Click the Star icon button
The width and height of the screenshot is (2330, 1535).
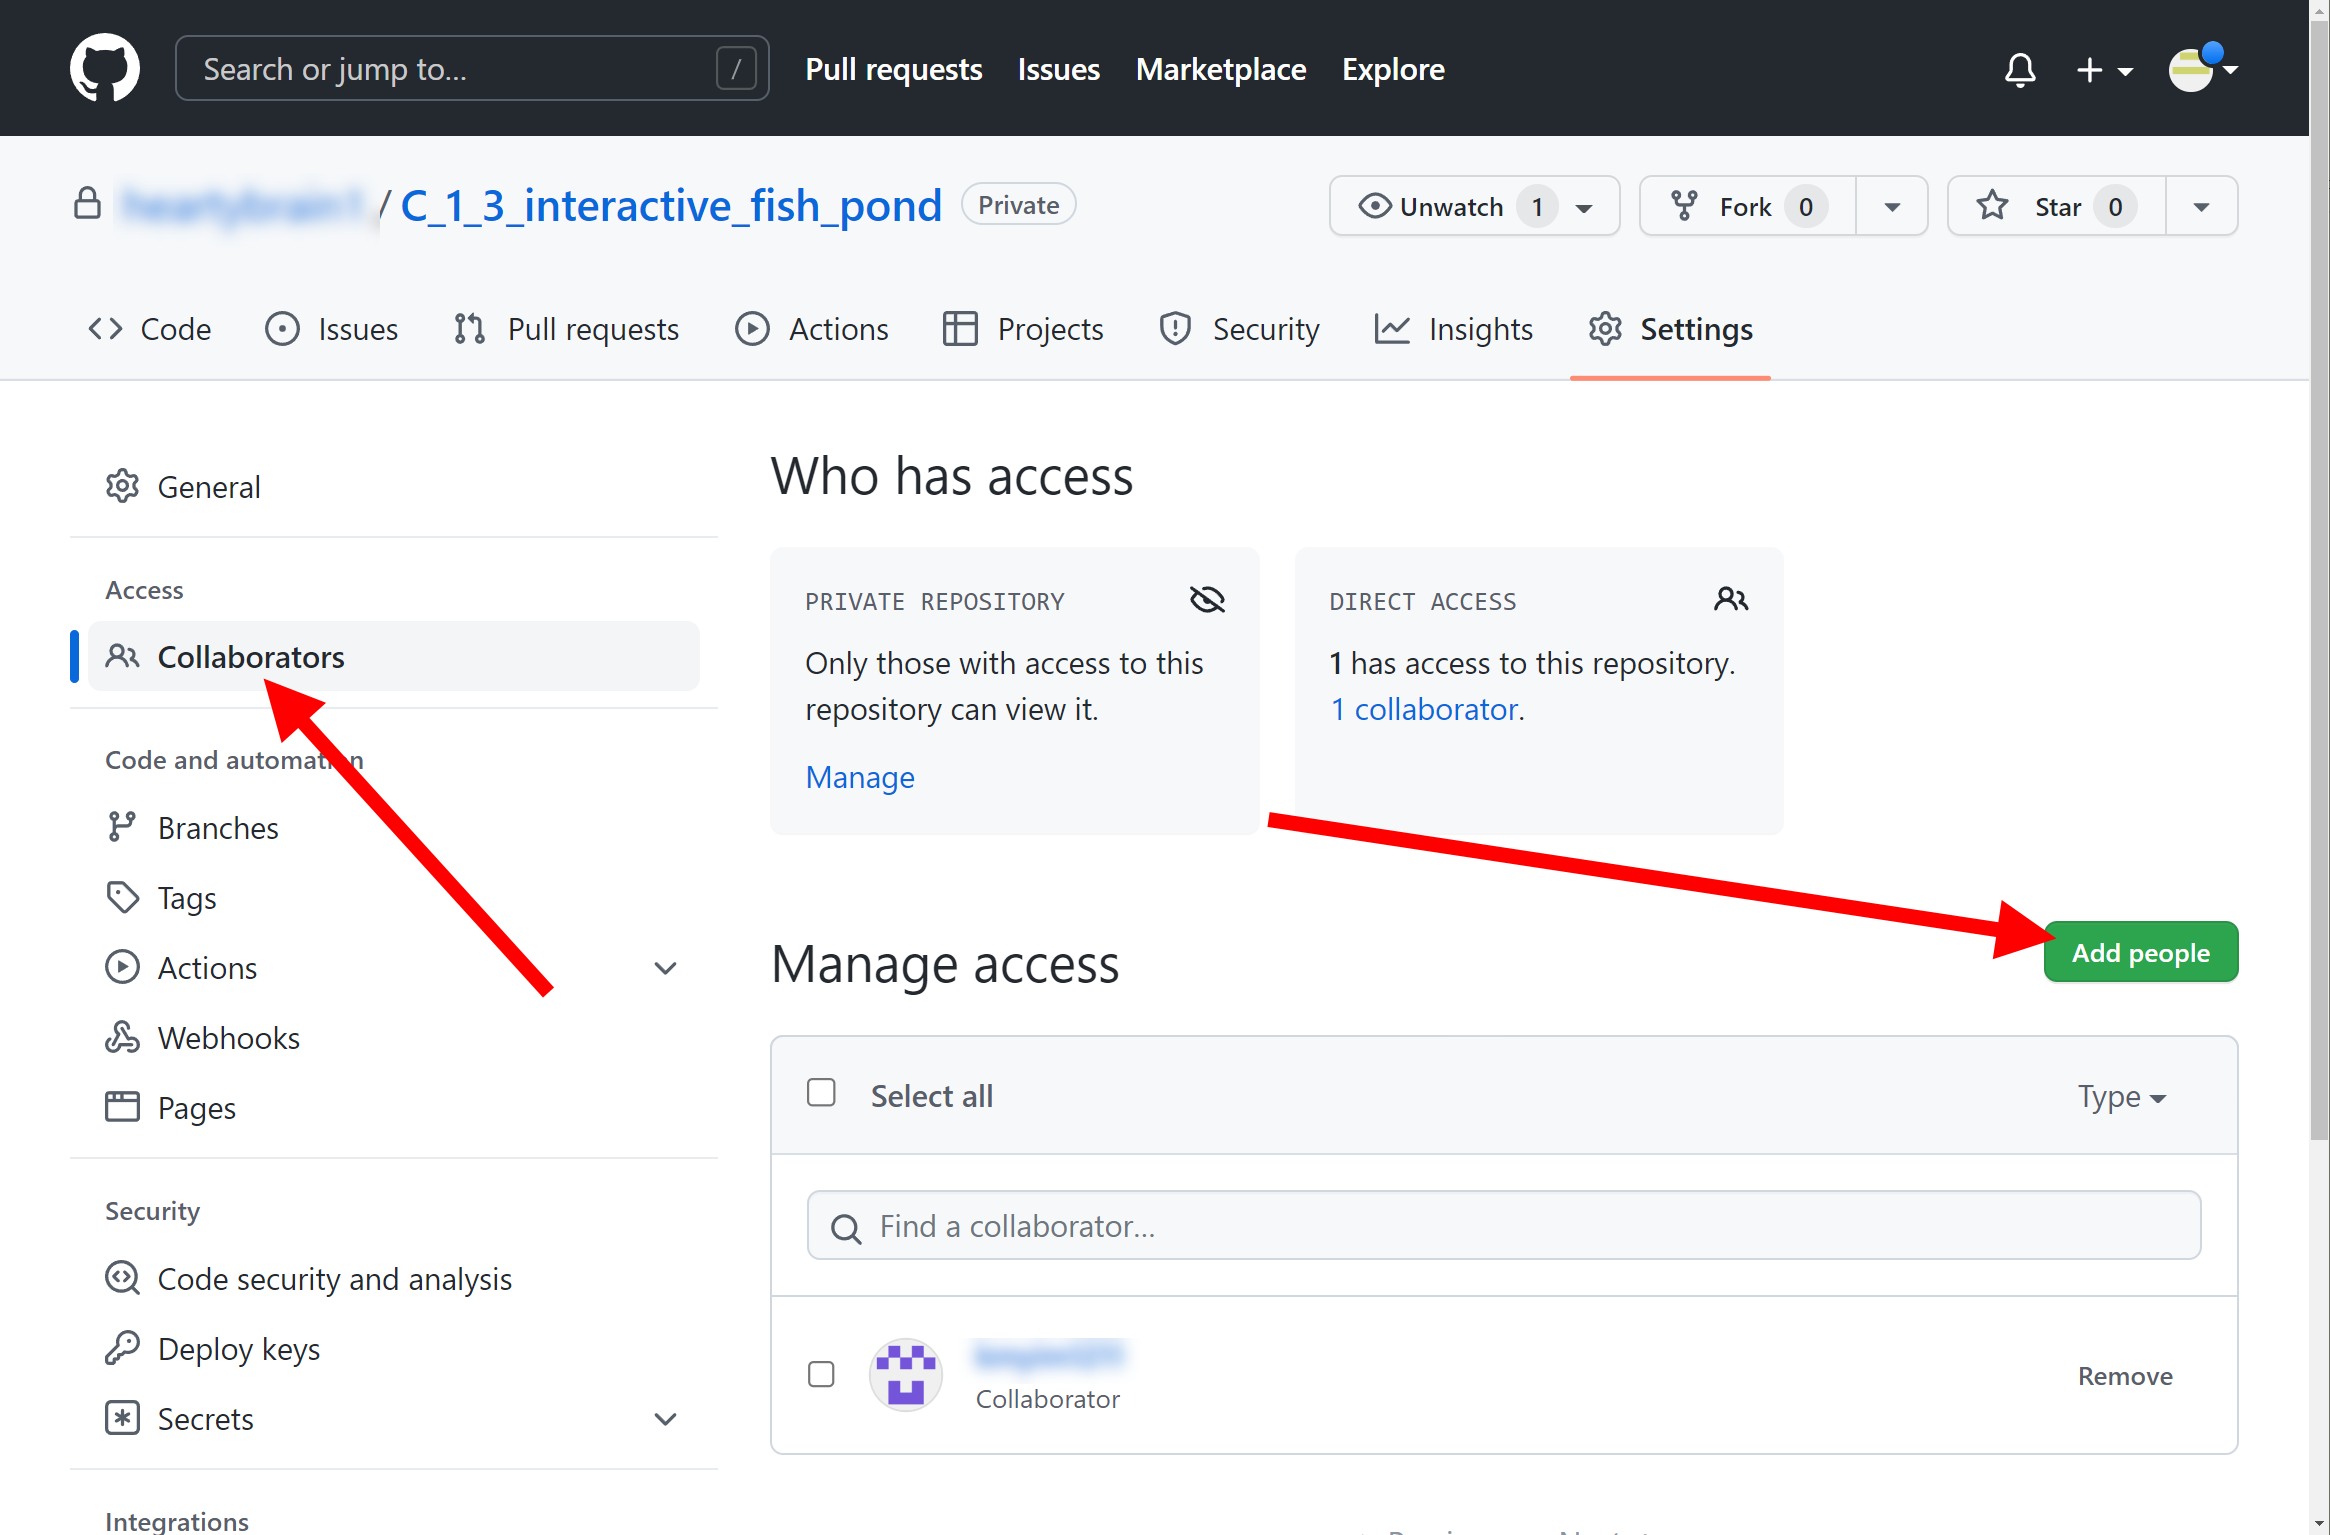pos(1992,206)
